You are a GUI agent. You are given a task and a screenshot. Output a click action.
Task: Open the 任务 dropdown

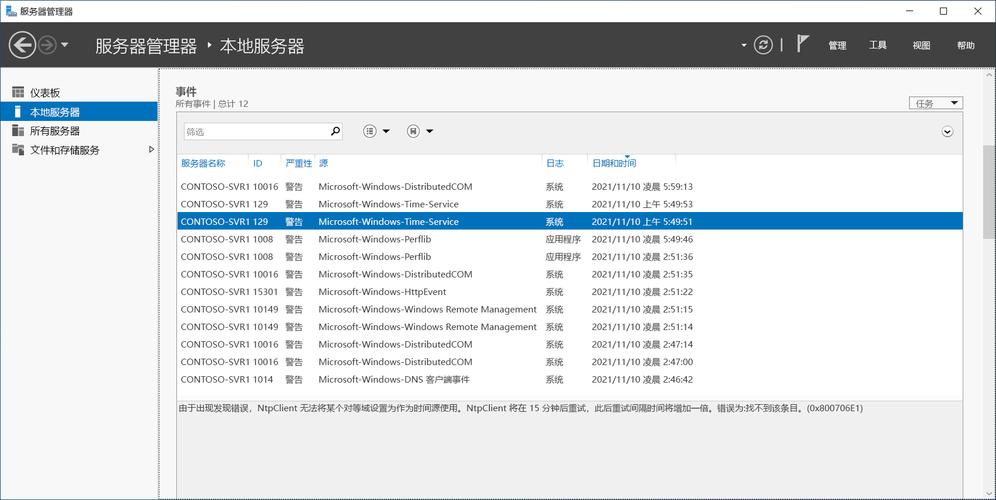point(935,103)
